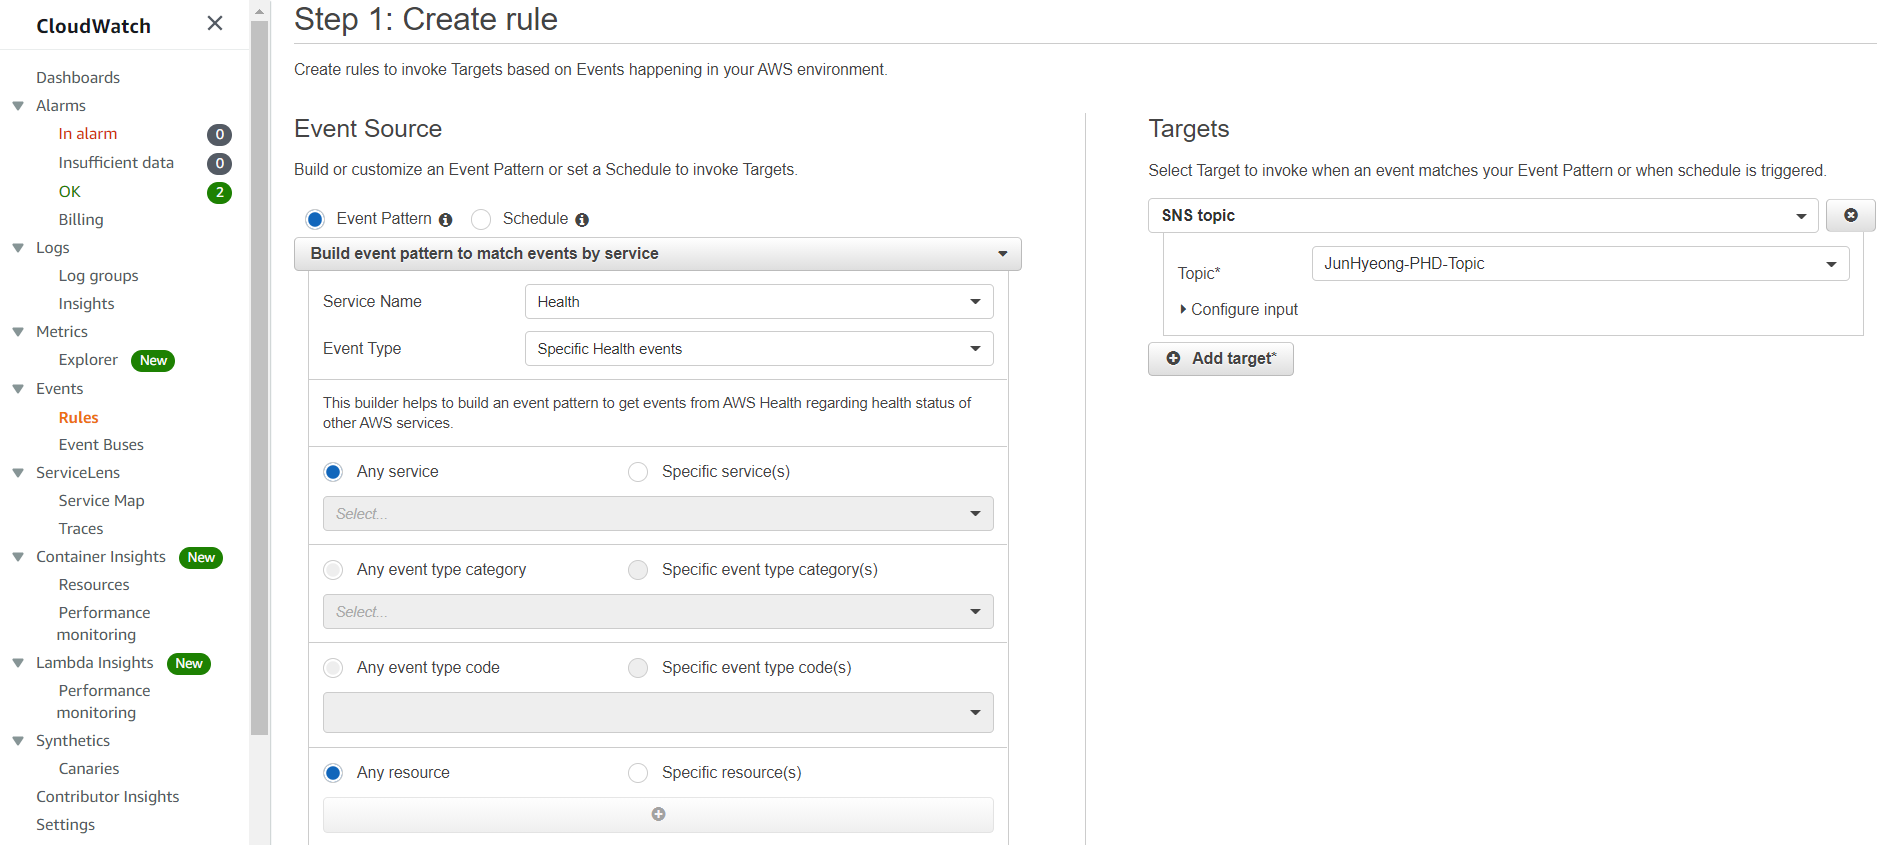1884x845 pixels.
Task: Collapse the Alarms section arrow
Action: point(18,106)
